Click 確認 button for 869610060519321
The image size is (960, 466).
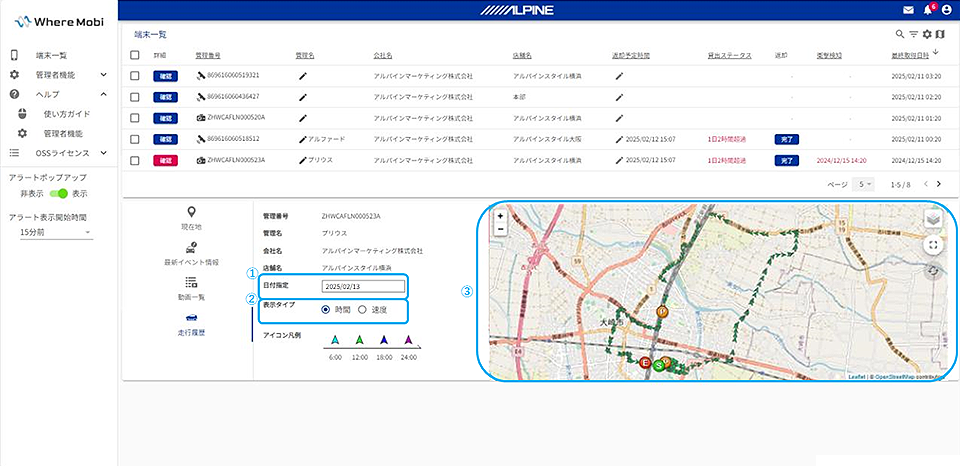165,76
